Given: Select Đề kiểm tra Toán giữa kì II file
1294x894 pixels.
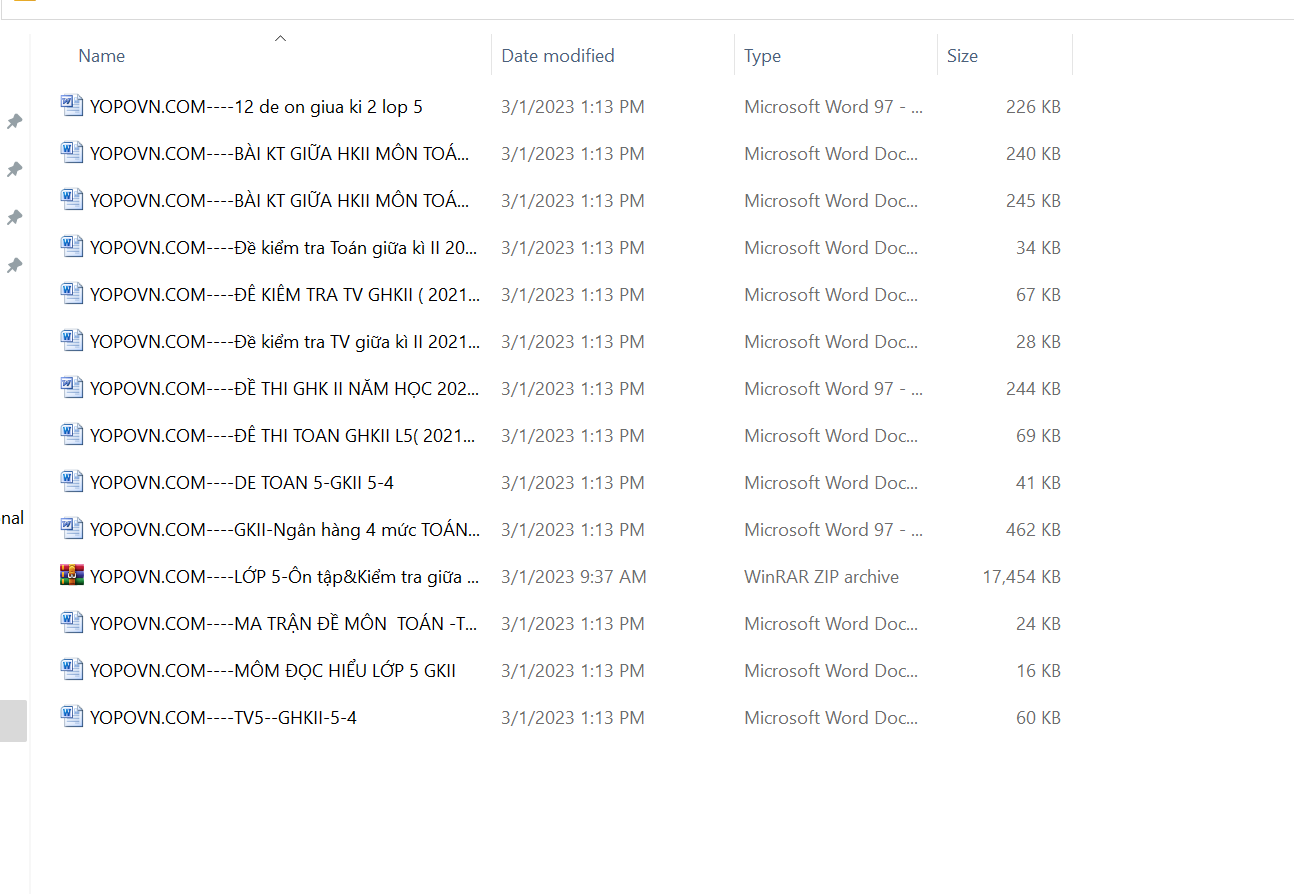Looking at the screenshot, I should [284, 248].
